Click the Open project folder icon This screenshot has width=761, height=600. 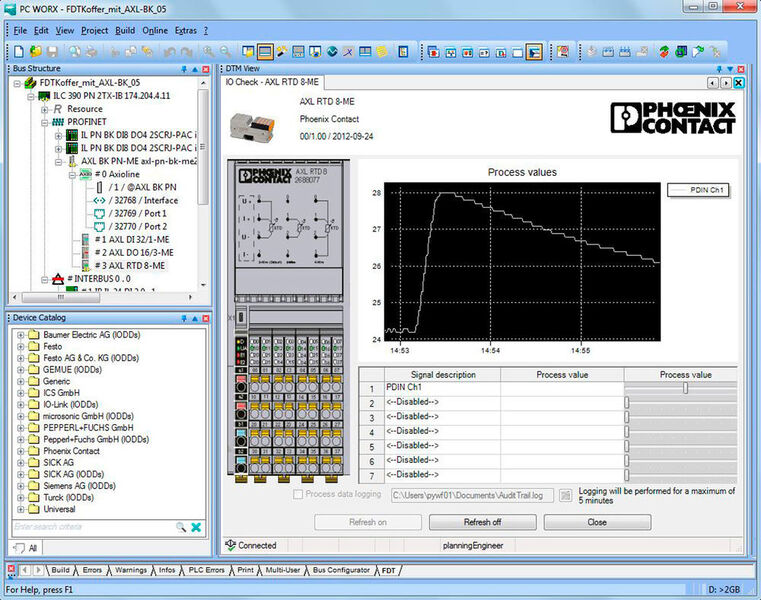(x=35, y=51)
